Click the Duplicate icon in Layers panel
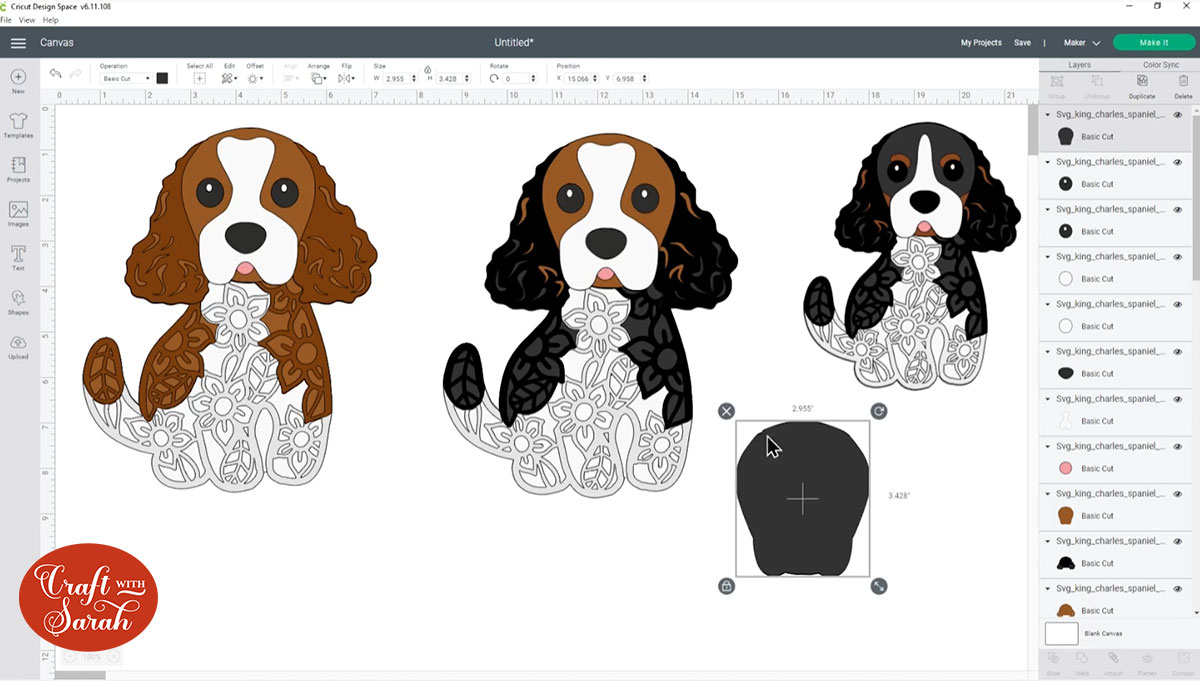Image resolution: width=1200 pixels, height=681 pixels. coord(1141,85)
